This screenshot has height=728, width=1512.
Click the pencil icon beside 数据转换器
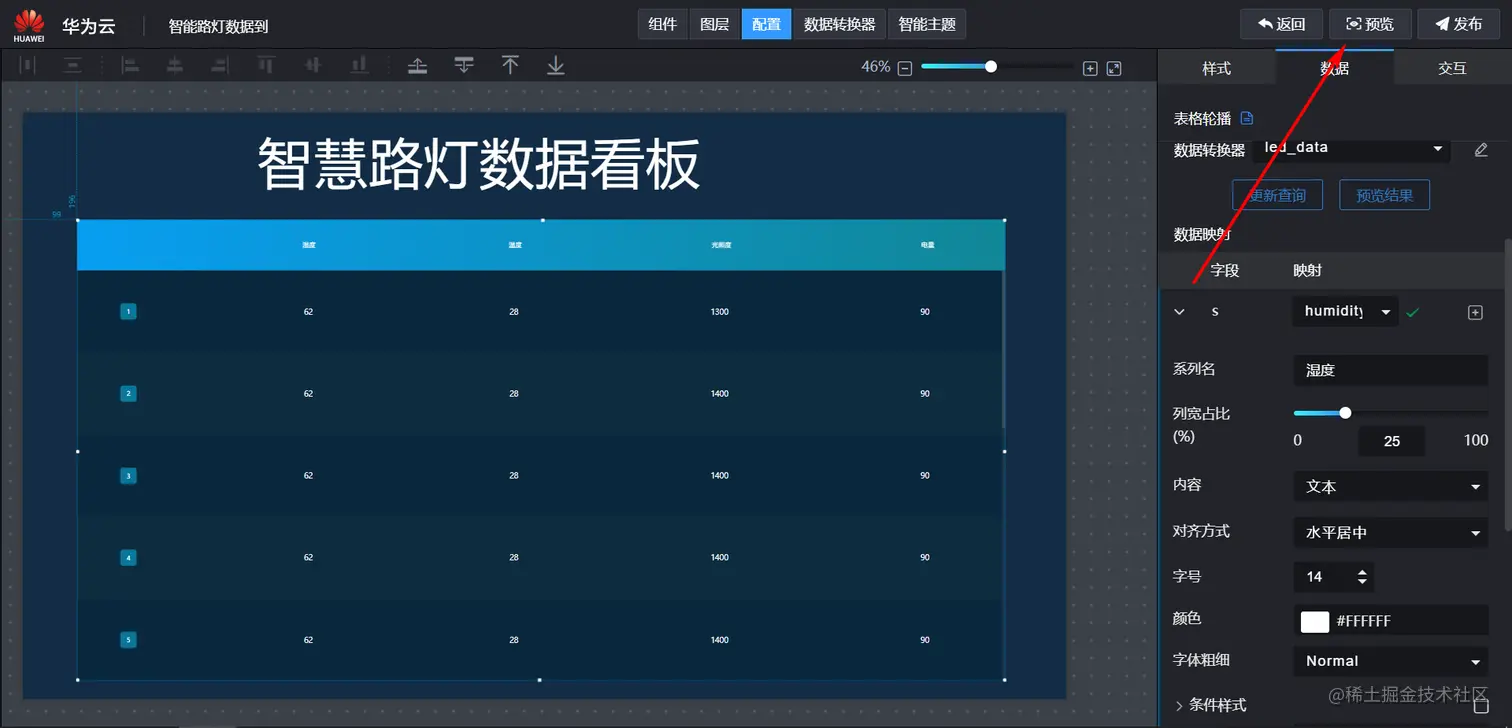[x=1482, y=150]
